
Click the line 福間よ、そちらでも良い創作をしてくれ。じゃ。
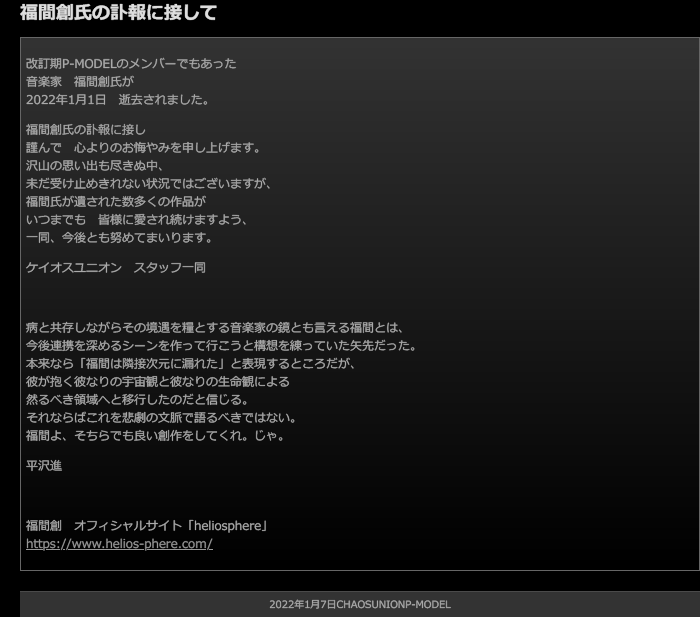click(x=155, y=435)
